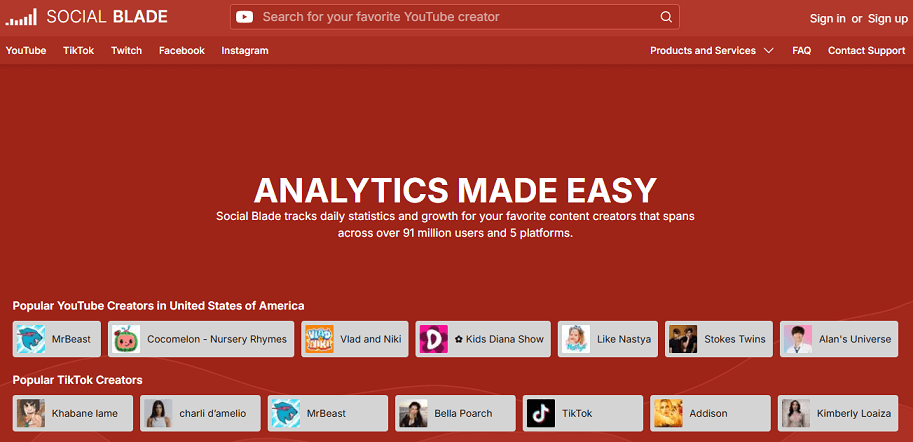Select the Vlad and Niki name
Viewport: 913px width, 442px height.
tap(371, 339)
